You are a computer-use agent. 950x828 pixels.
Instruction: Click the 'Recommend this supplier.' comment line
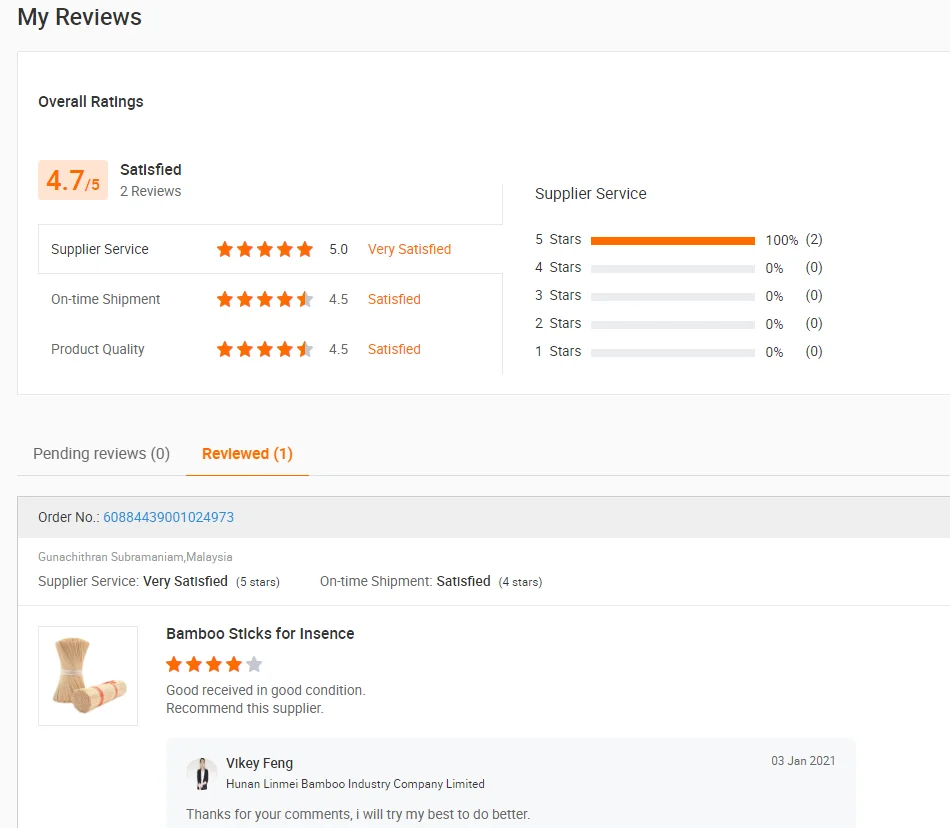coord(245,709)
